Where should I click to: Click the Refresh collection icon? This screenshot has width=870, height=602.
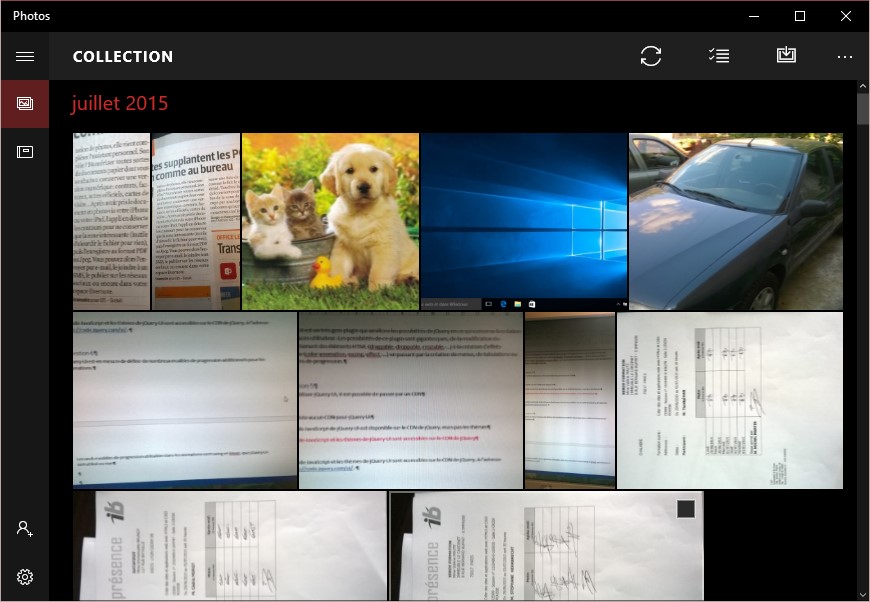point(651,56)
